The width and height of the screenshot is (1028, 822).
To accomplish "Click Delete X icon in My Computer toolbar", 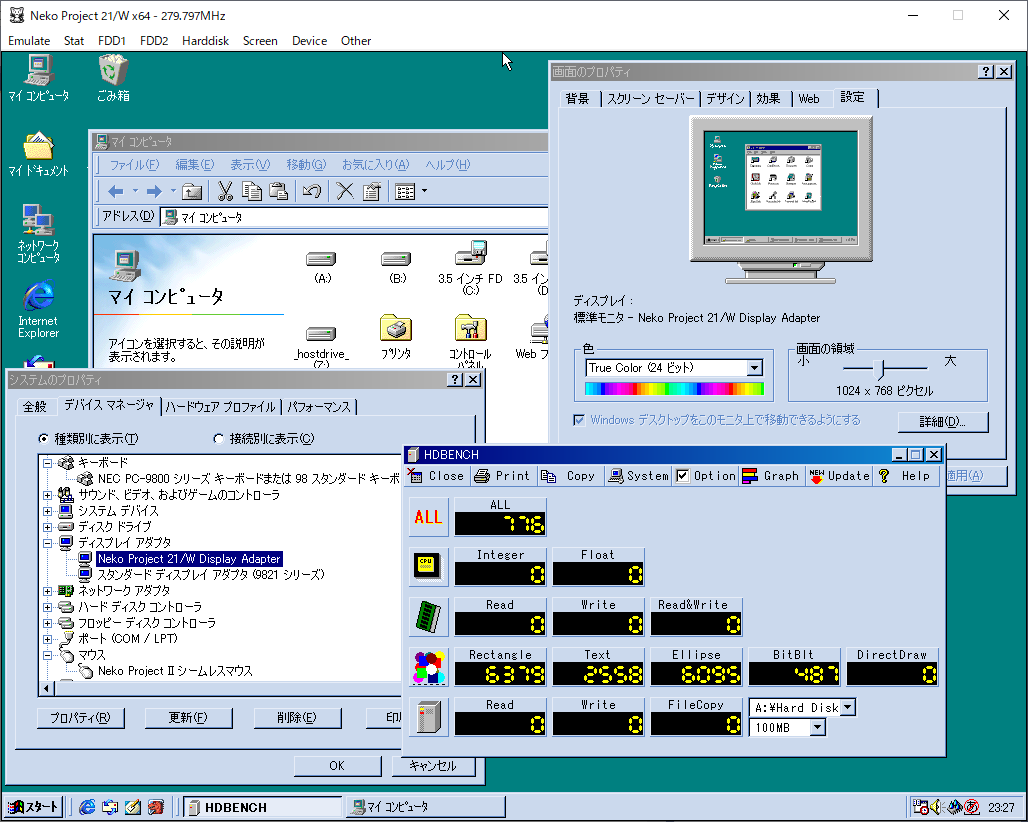I will pyautogui.click(x=345, y=191).
